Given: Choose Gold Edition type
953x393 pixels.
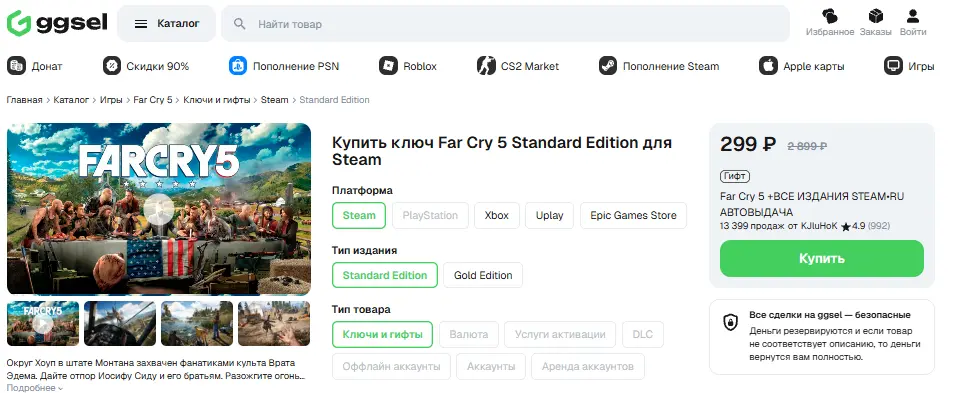Looking at the screenshot, I should tap(483, 275).
